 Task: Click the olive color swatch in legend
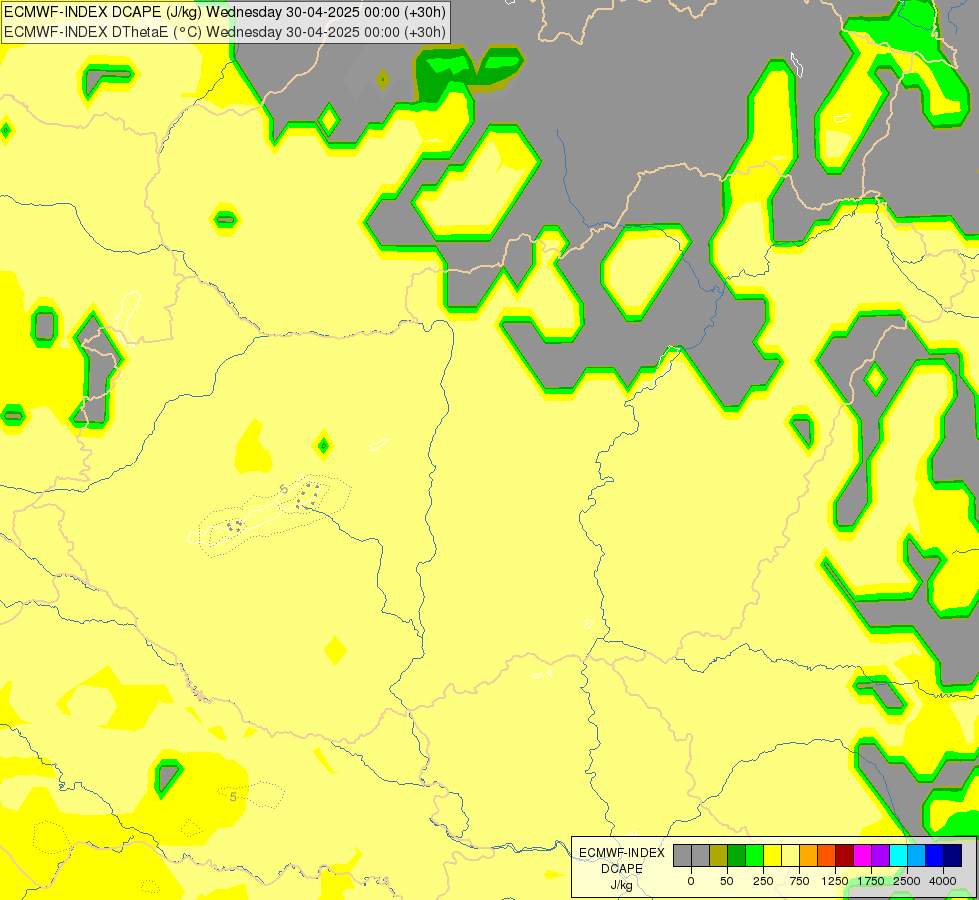pyautogui.click(x=719, y=856)
